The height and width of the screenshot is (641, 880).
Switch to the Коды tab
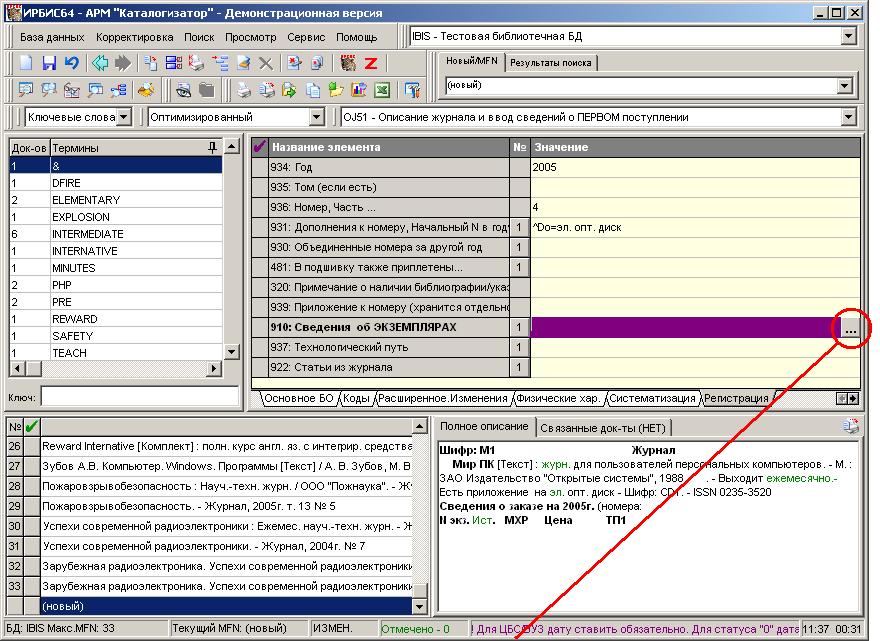coord(356,398)
